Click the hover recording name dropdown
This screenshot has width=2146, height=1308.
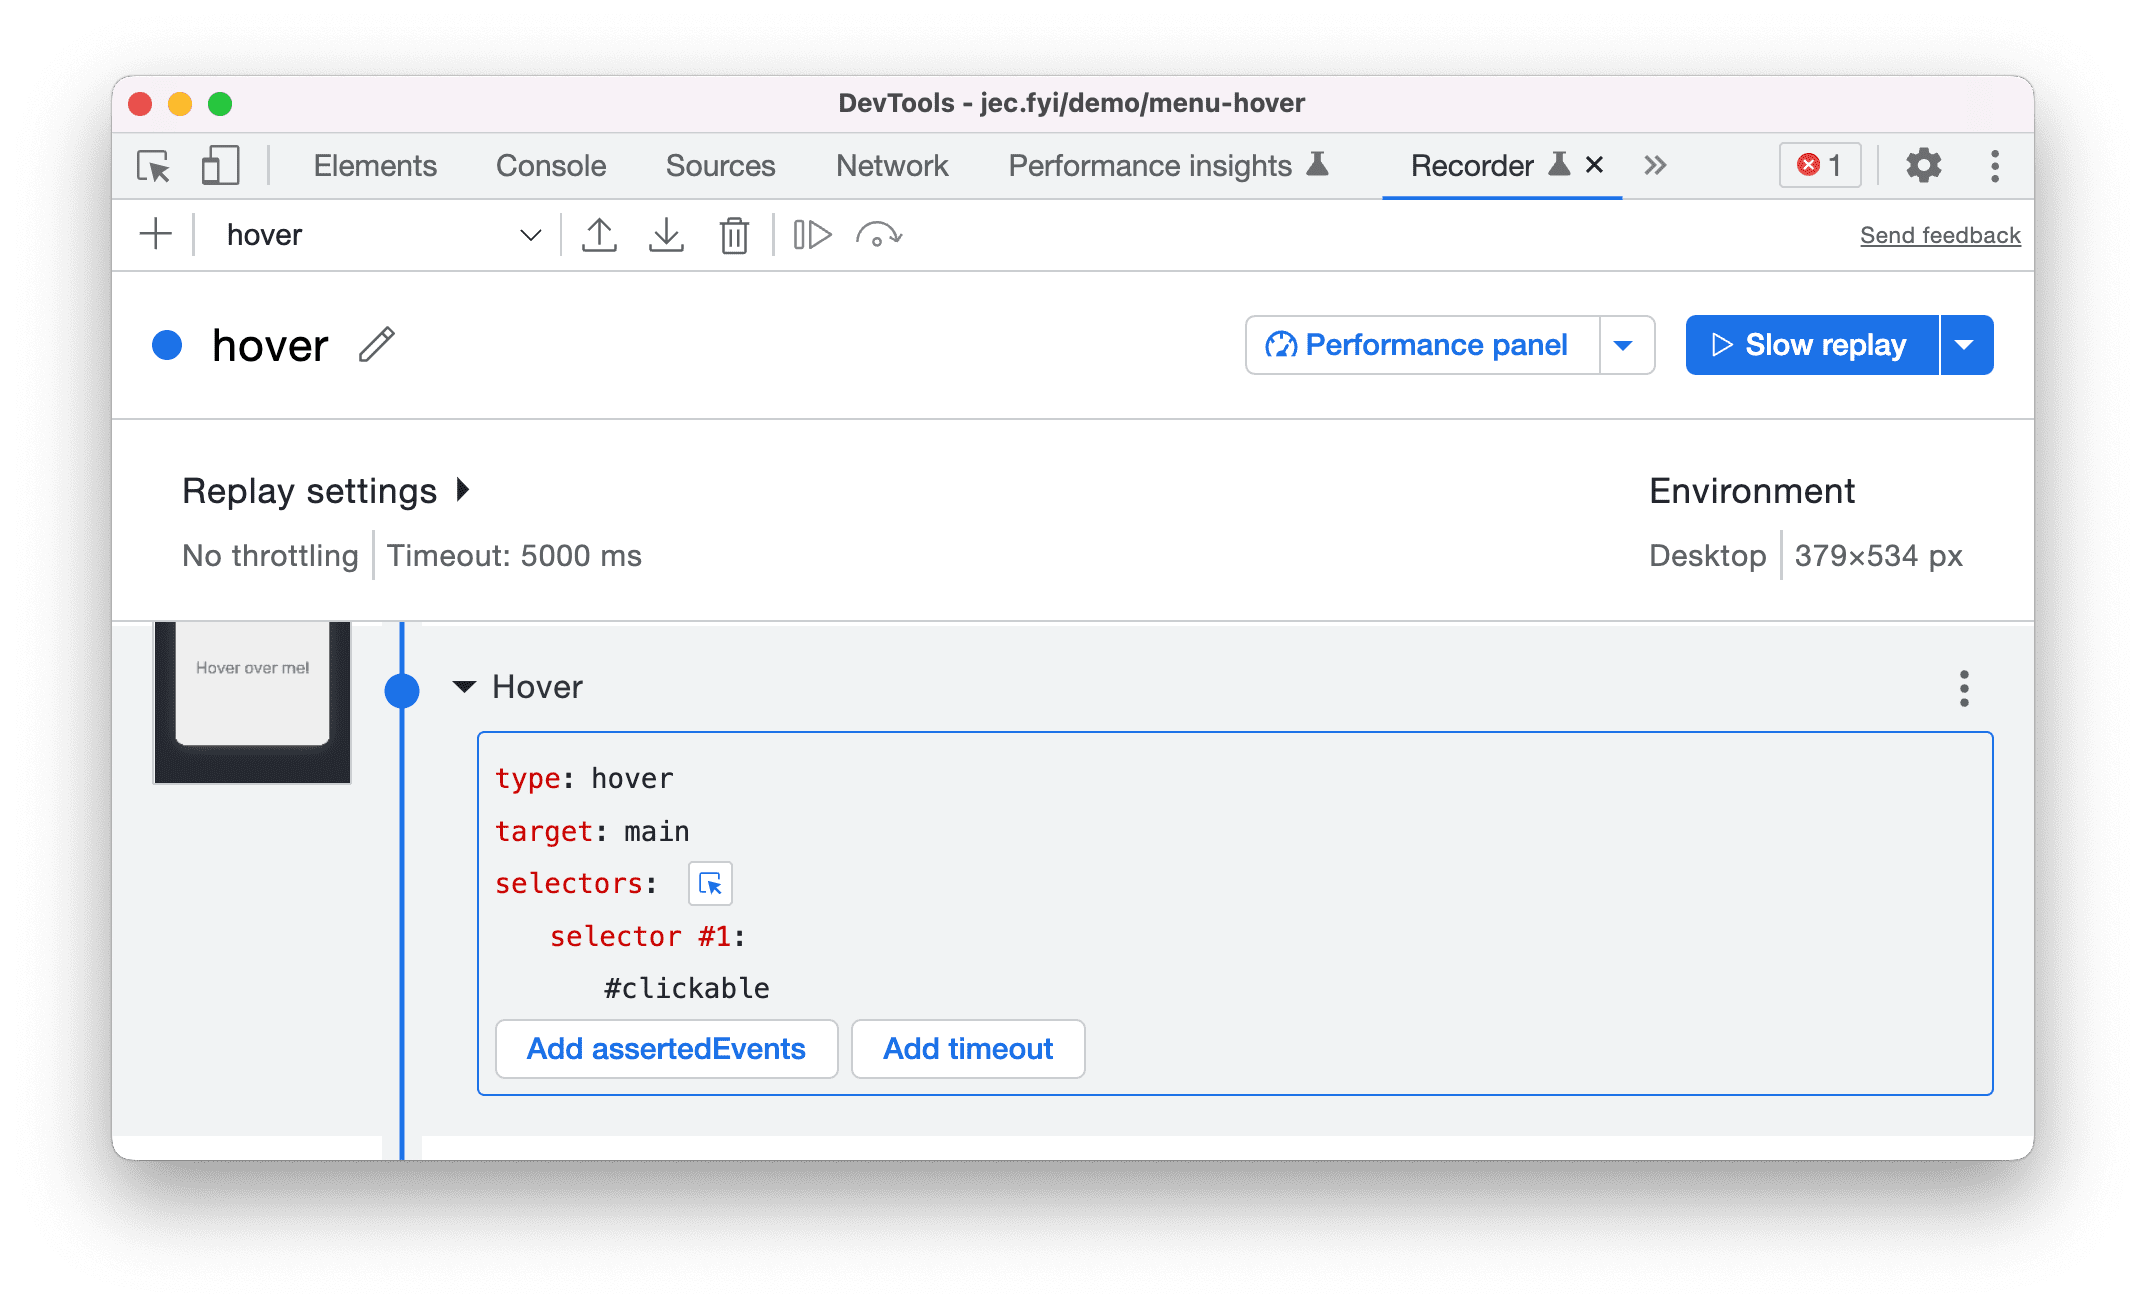coord(530,235)
